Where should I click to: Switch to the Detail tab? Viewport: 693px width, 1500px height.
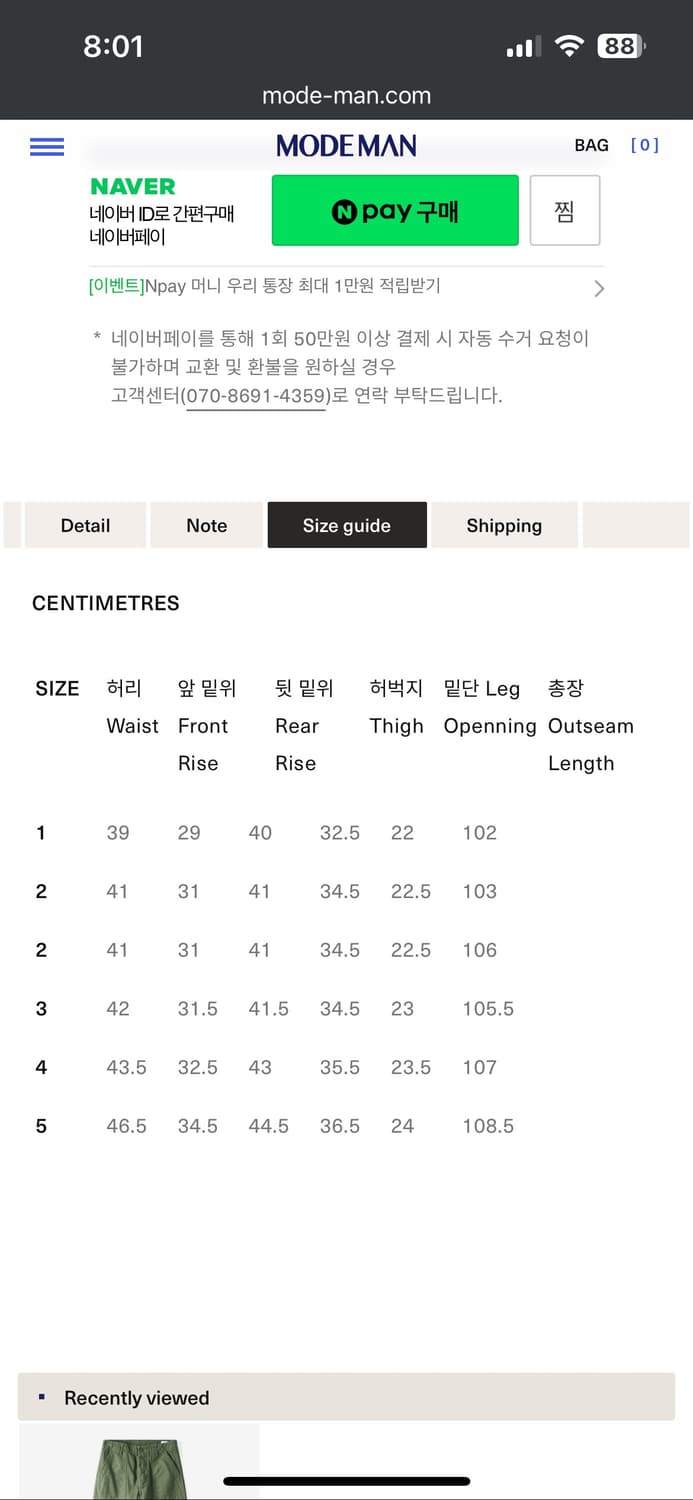(x=85, y=526)
